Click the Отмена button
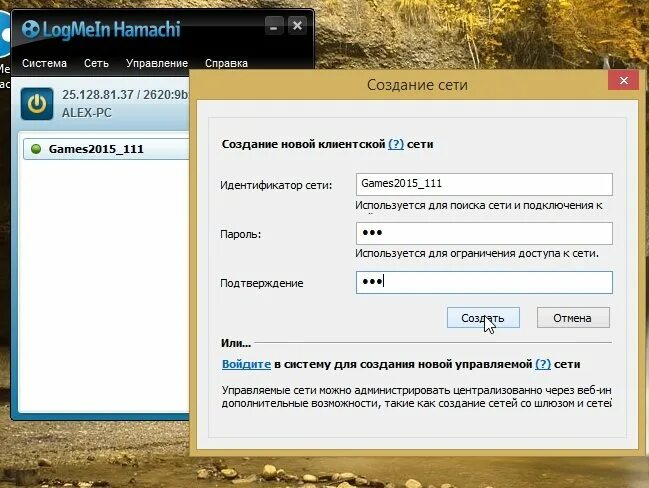This screenshot has height=488, width=649. click(573, 317)
